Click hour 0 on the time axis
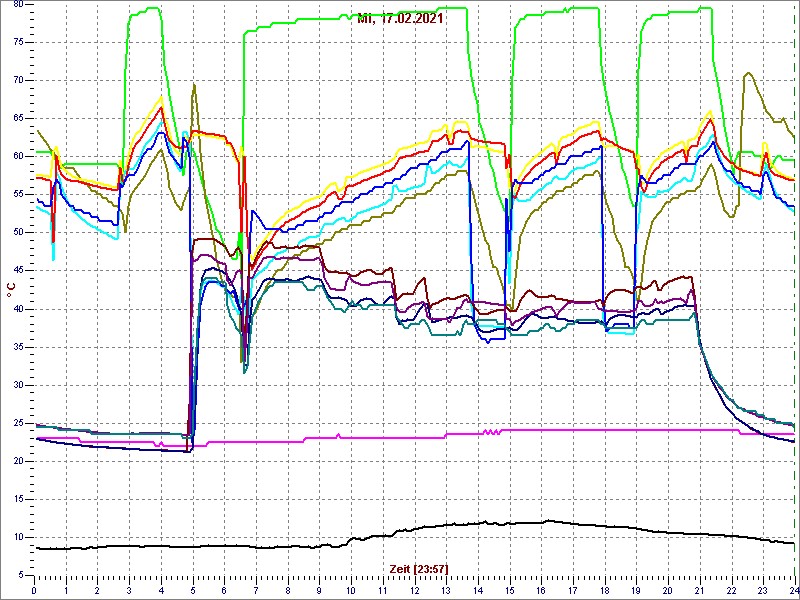Image resolution: width=800 pixels, height=600 pixels. click(34, 590)
